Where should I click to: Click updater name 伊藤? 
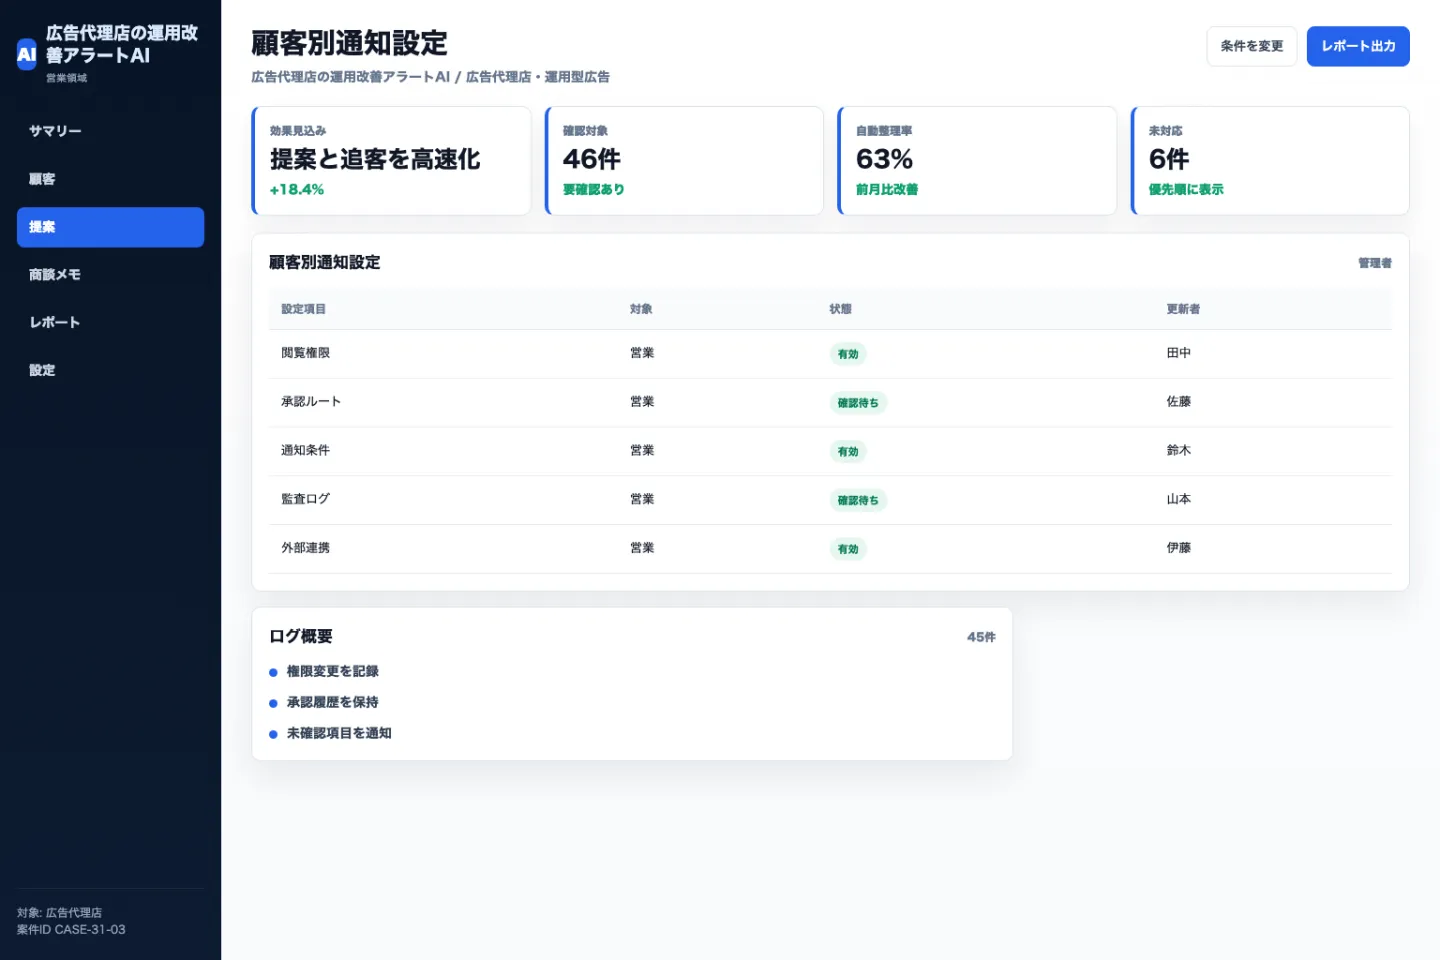point(1178,548)
